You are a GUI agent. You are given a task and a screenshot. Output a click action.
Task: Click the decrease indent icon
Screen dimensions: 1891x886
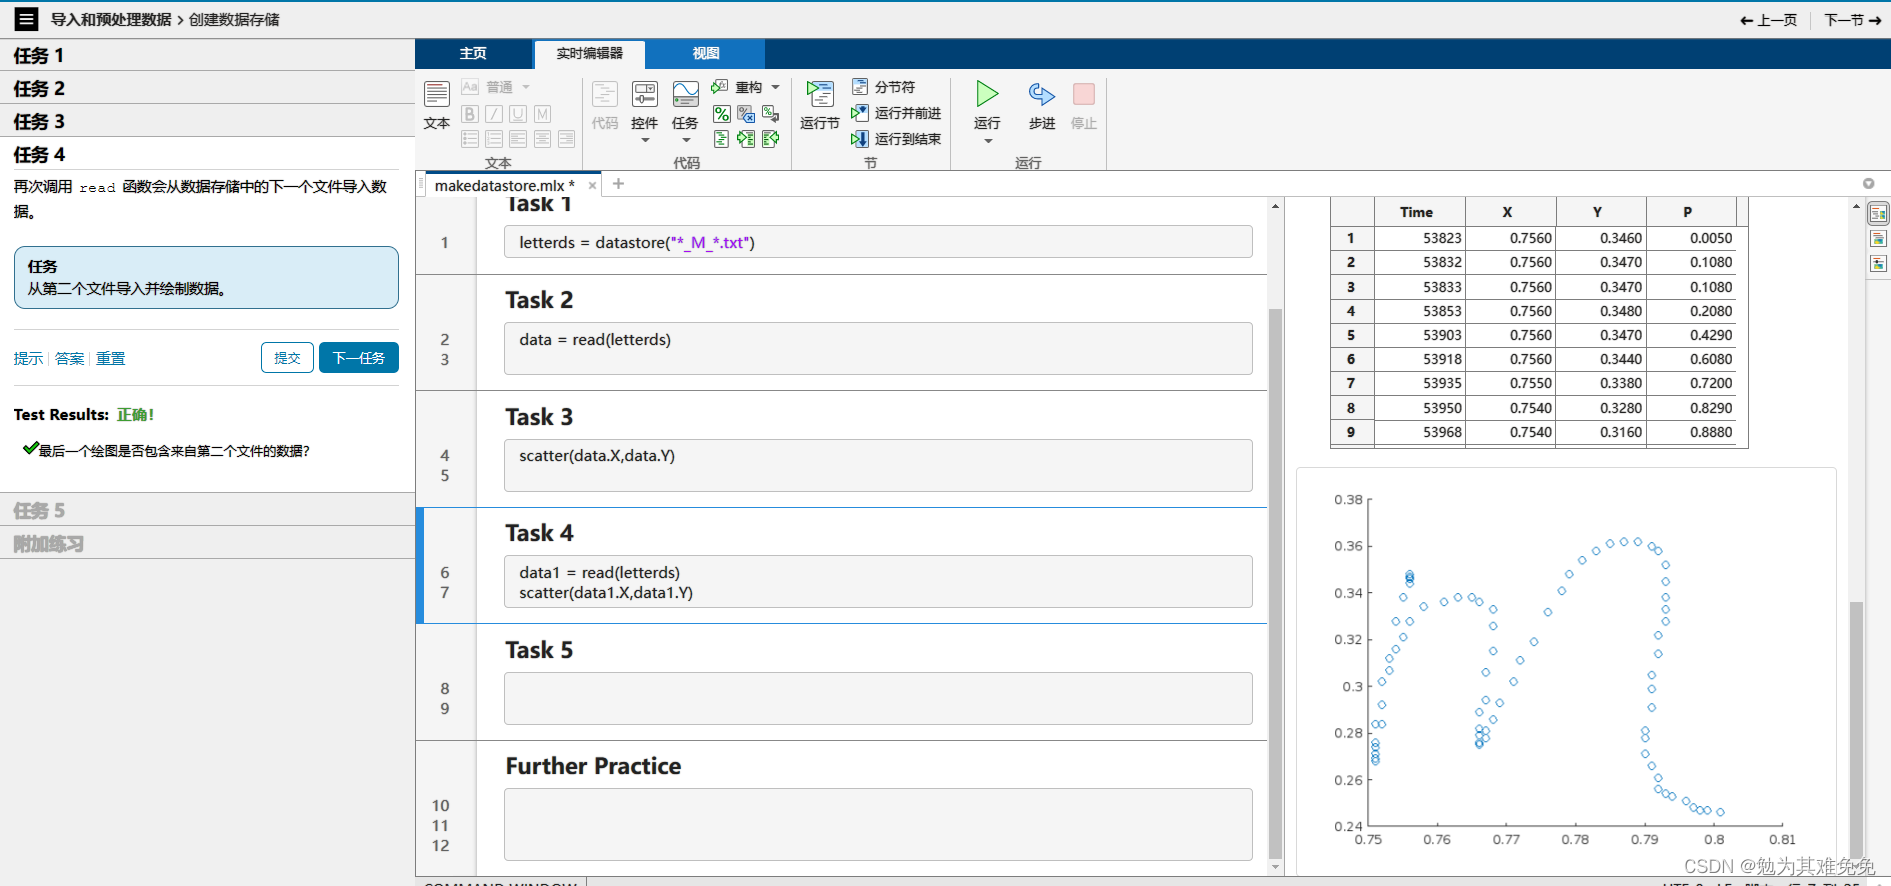pos(770,139)
